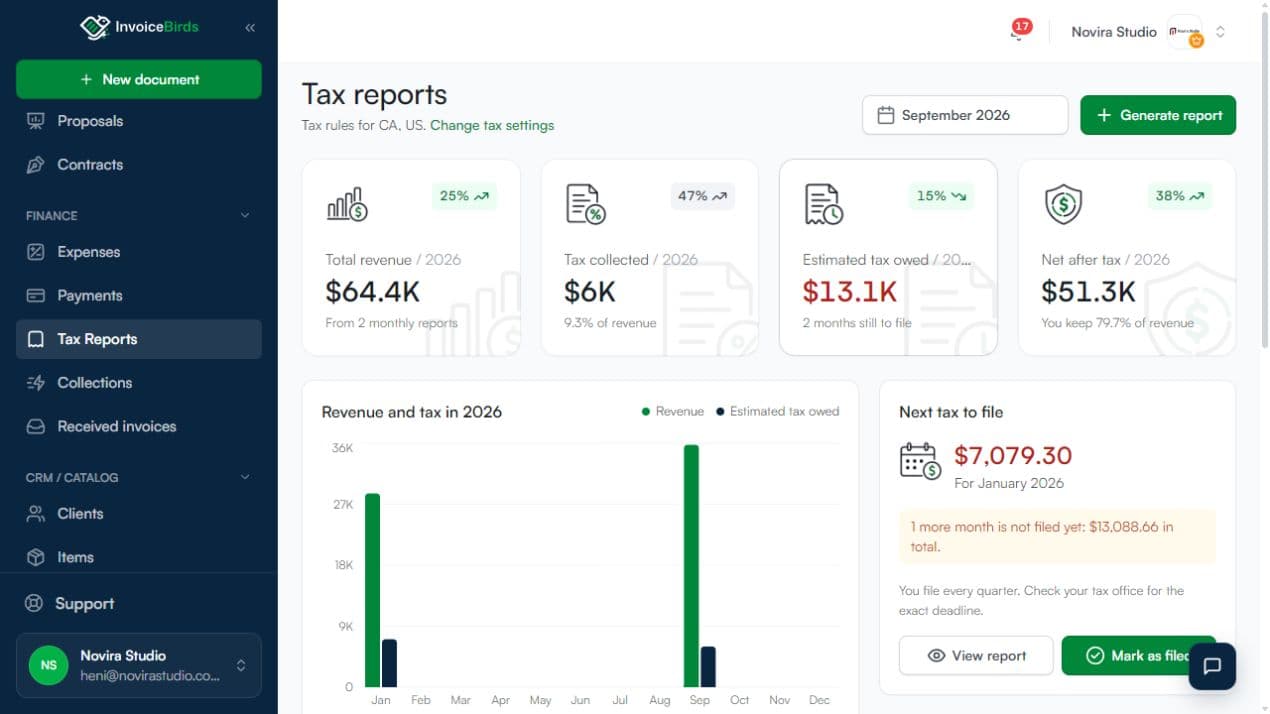The width and height of the screenshot is (1270, 714).
Task: Click January's dark estimated tax bar
Action: pos(389,663)
